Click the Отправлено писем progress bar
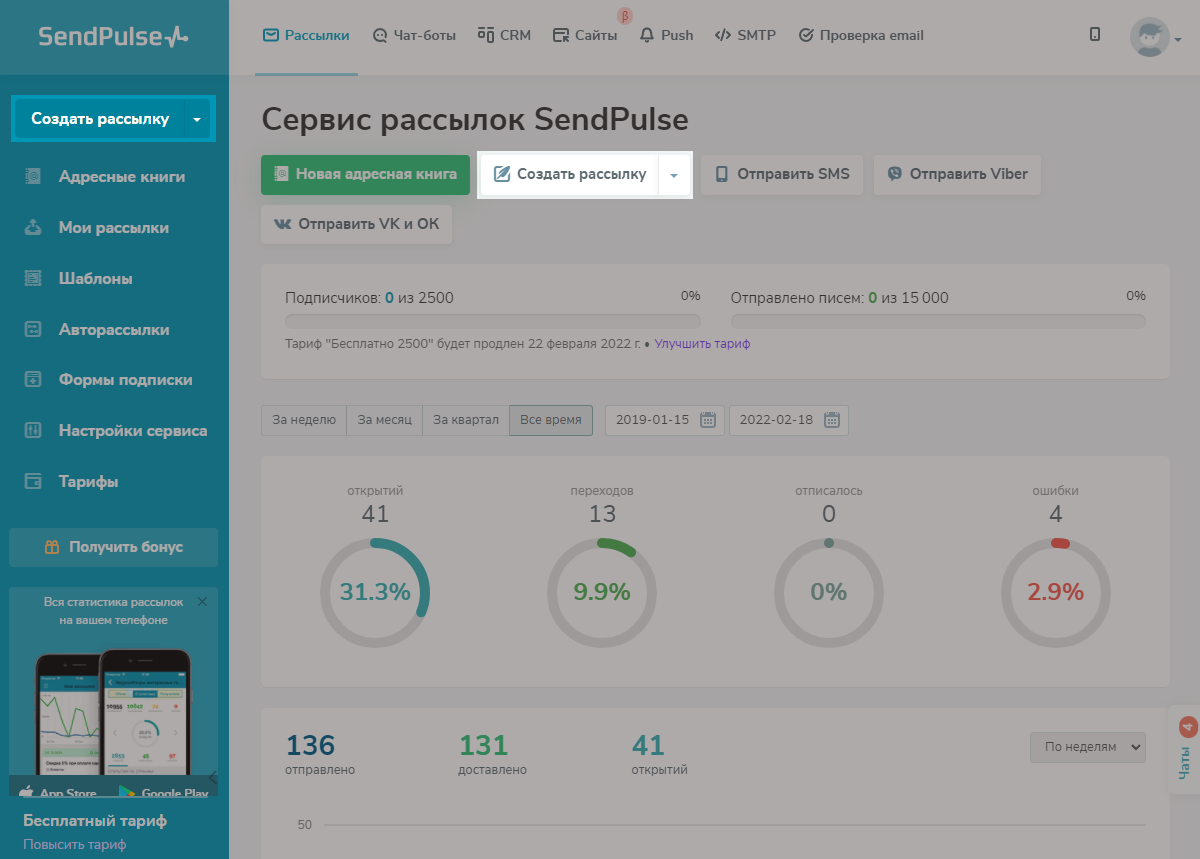 click(938, 322)
